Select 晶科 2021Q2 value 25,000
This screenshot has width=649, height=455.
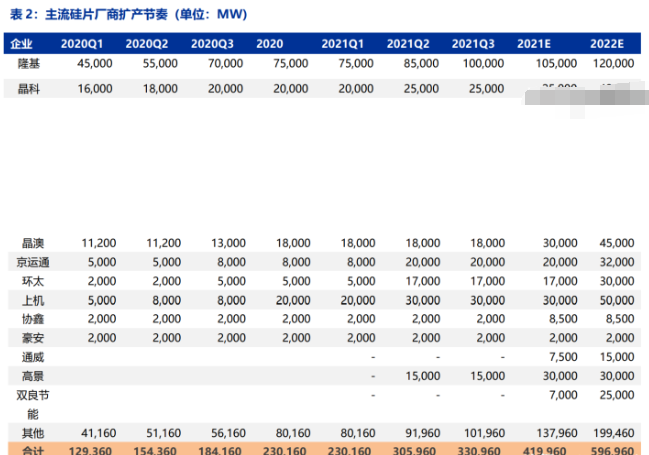coord(421,89)
